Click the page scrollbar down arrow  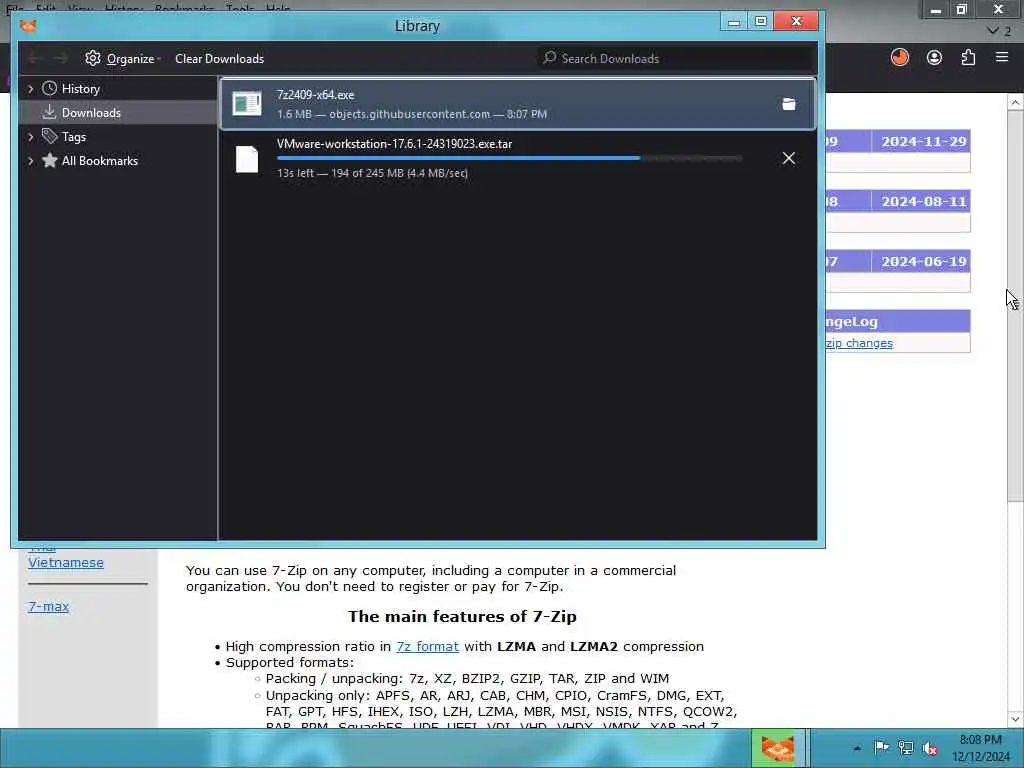coord(1015,719)
